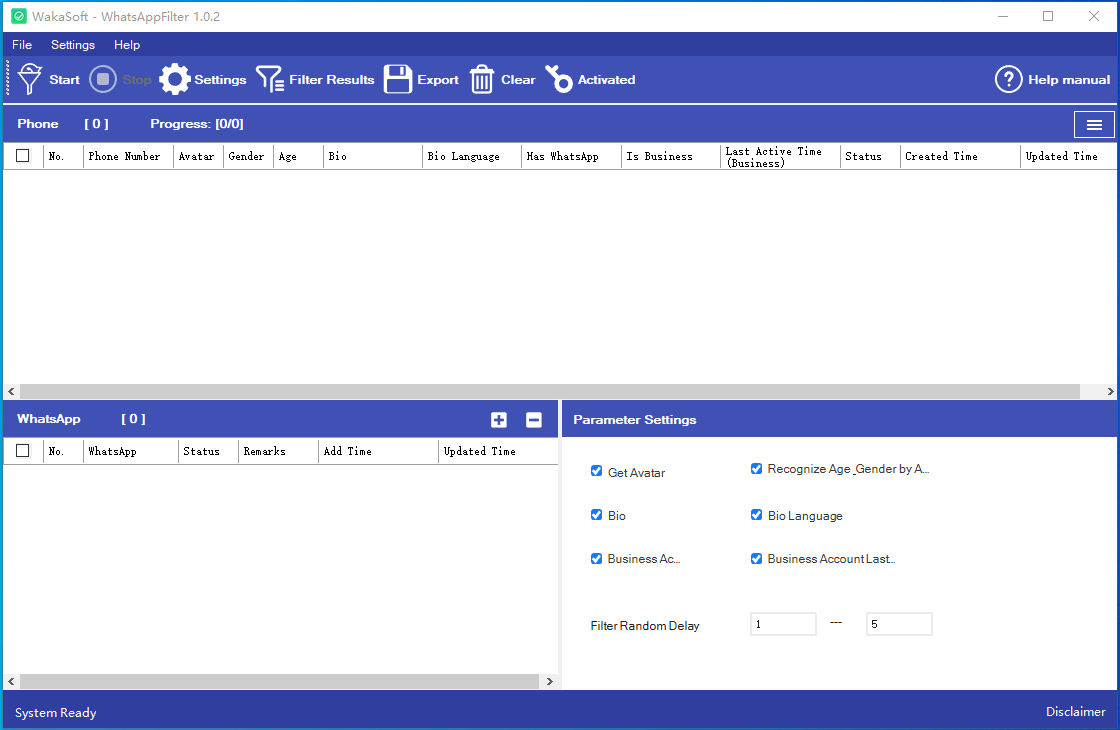Toggle Business Account Last... checkbox

pyautogui.click(x=756, y=559)
